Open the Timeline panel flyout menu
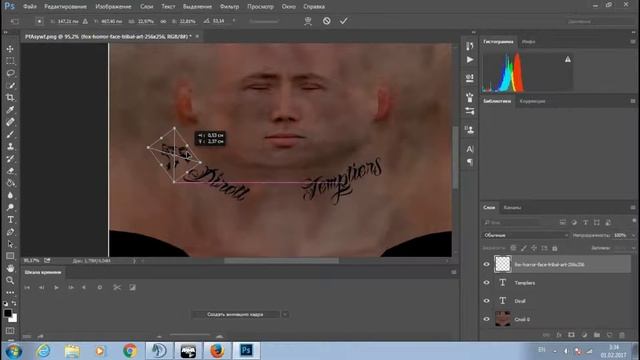 (x=453, y=272)
